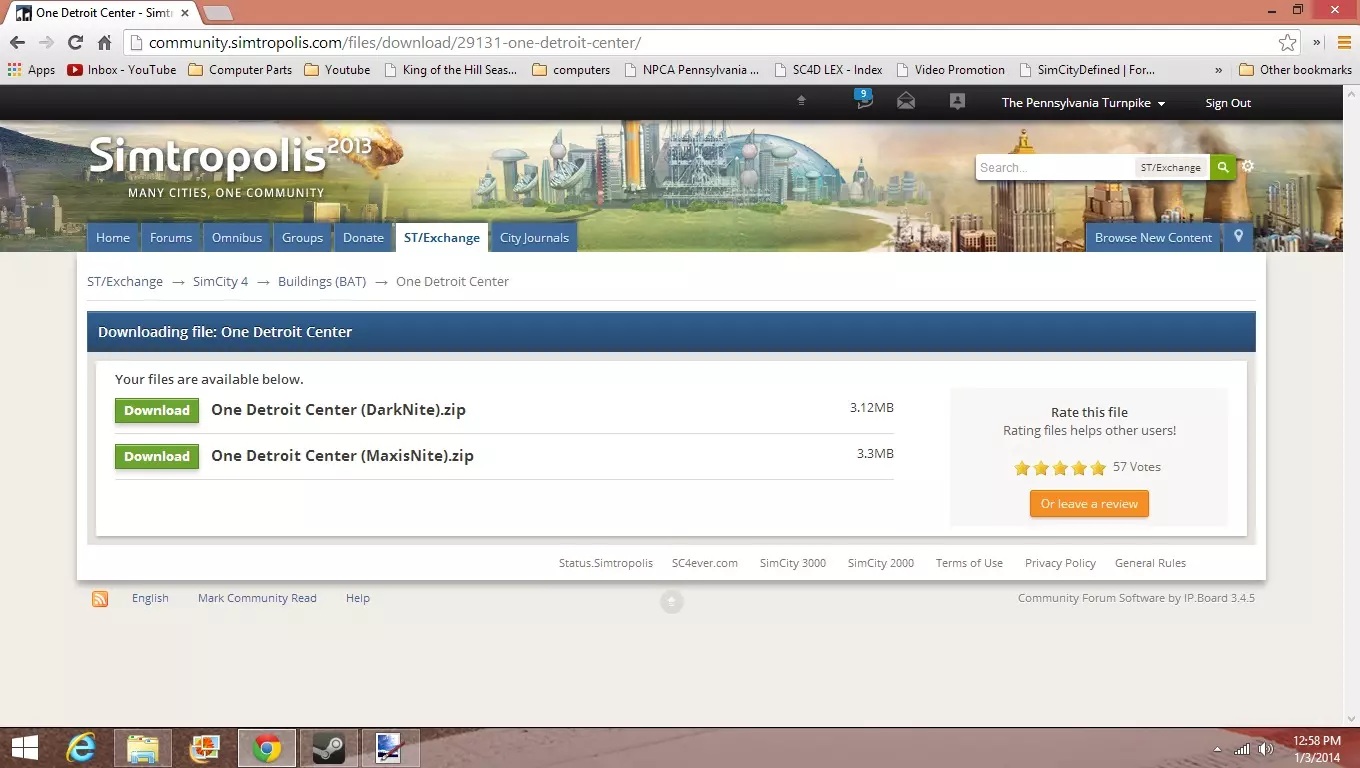Open the Apps shortcut in bookmarks bar

tap(31, 70)
